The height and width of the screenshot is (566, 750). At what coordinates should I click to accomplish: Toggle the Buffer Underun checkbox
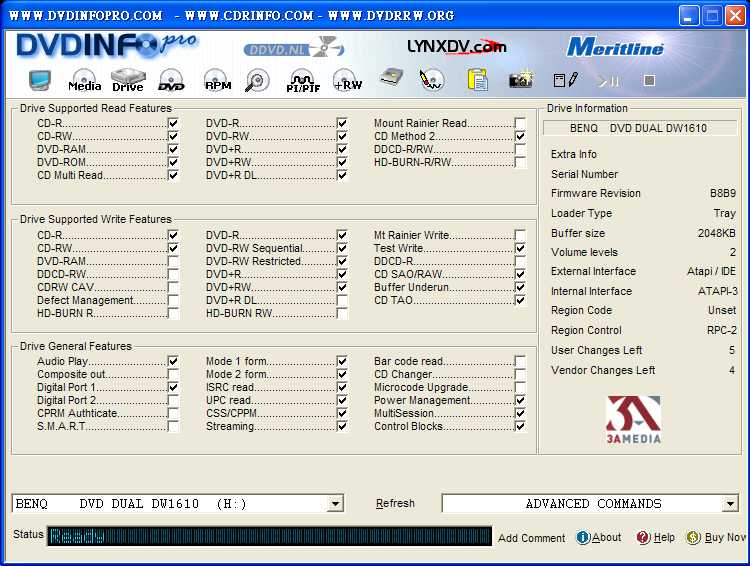pos(520,287)
